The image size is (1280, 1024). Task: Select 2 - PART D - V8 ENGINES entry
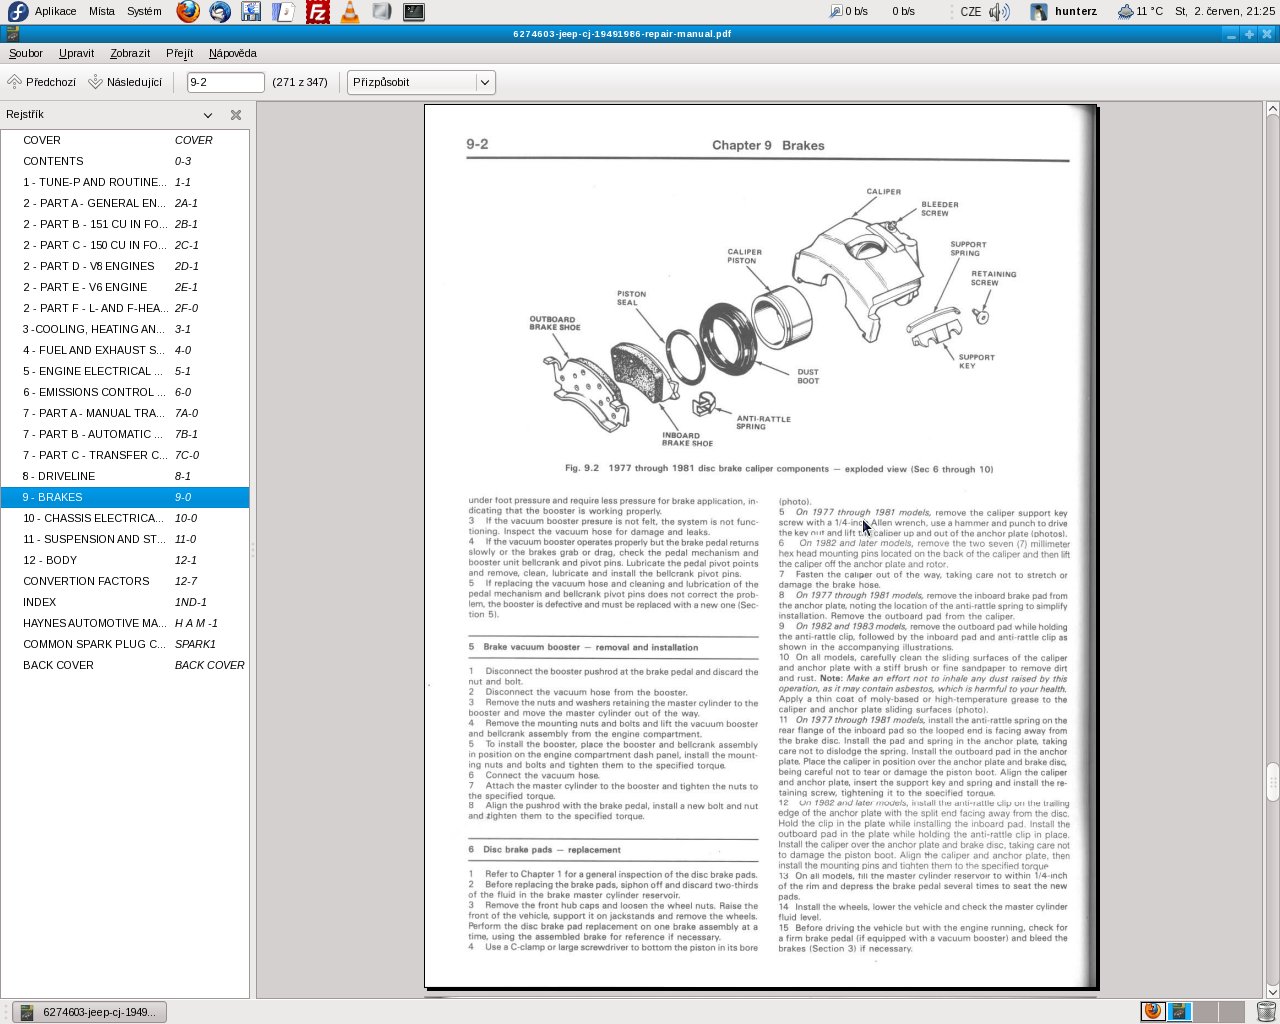point(125,266)
